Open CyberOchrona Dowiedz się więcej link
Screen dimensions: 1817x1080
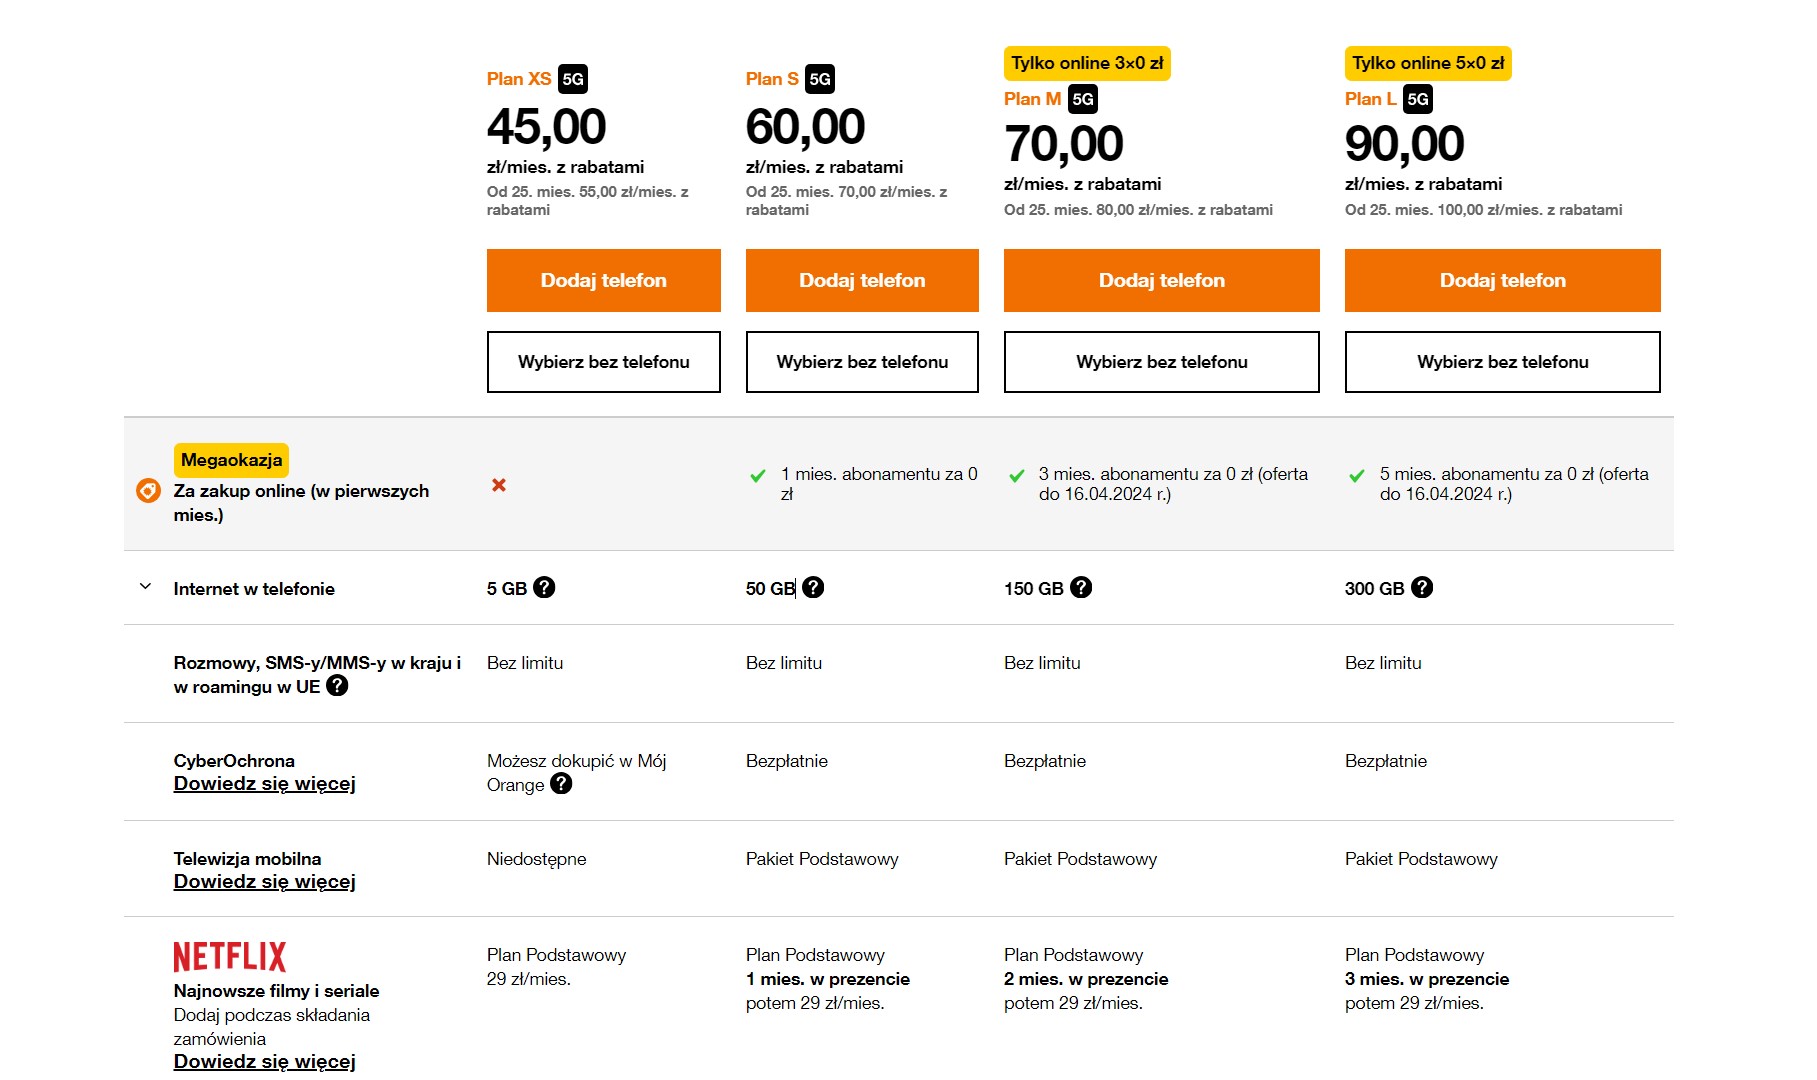(265, 784)
